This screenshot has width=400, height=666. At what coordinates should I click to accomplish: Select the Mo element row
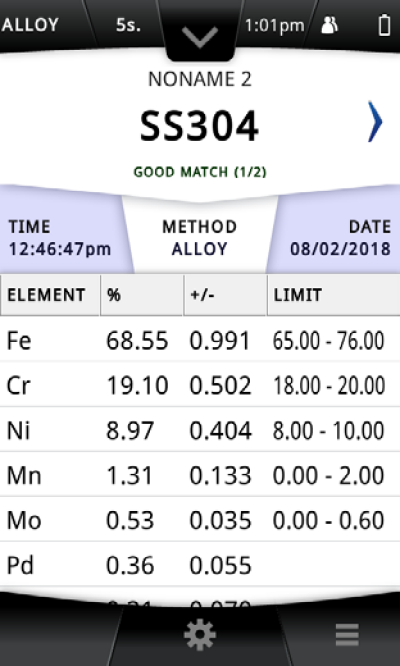(200, 520)
